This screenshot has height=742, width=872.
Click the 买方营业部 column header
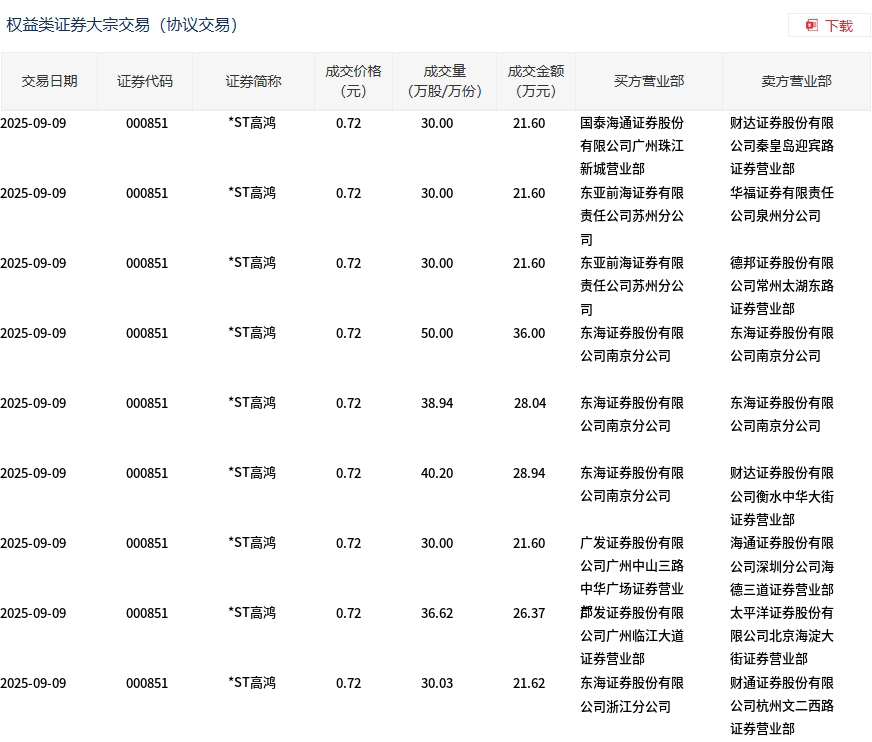tap(648, 81)
